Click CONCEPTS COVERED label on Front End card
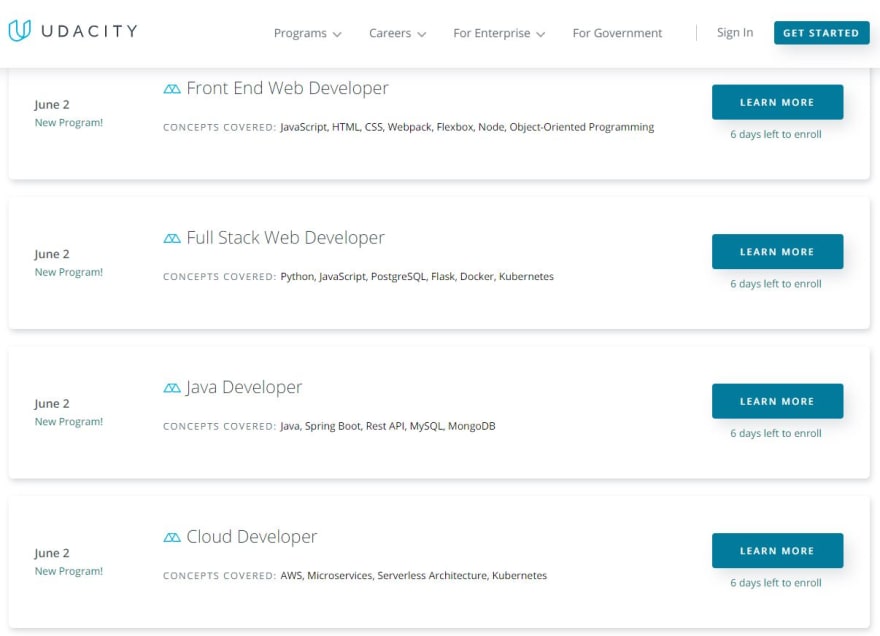This screenshot has height=636, width=880. pyautogui.click(x=219, y=127)
